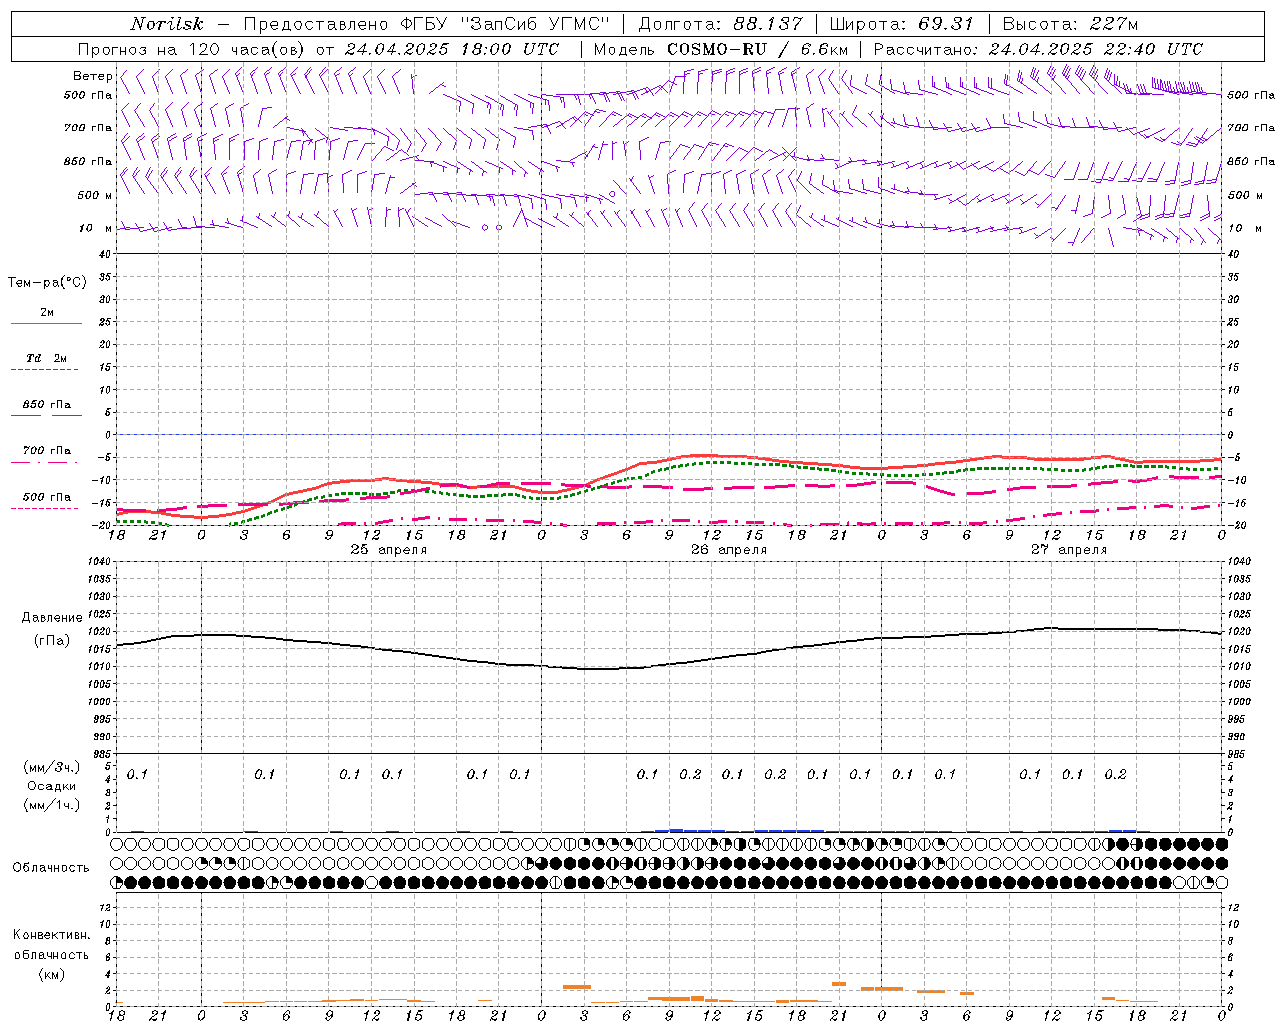The width and height of the screenshot is (1280, 1024).
Task: Select the 500 гПа entry in temperature legend
Action: pos(47,497)
